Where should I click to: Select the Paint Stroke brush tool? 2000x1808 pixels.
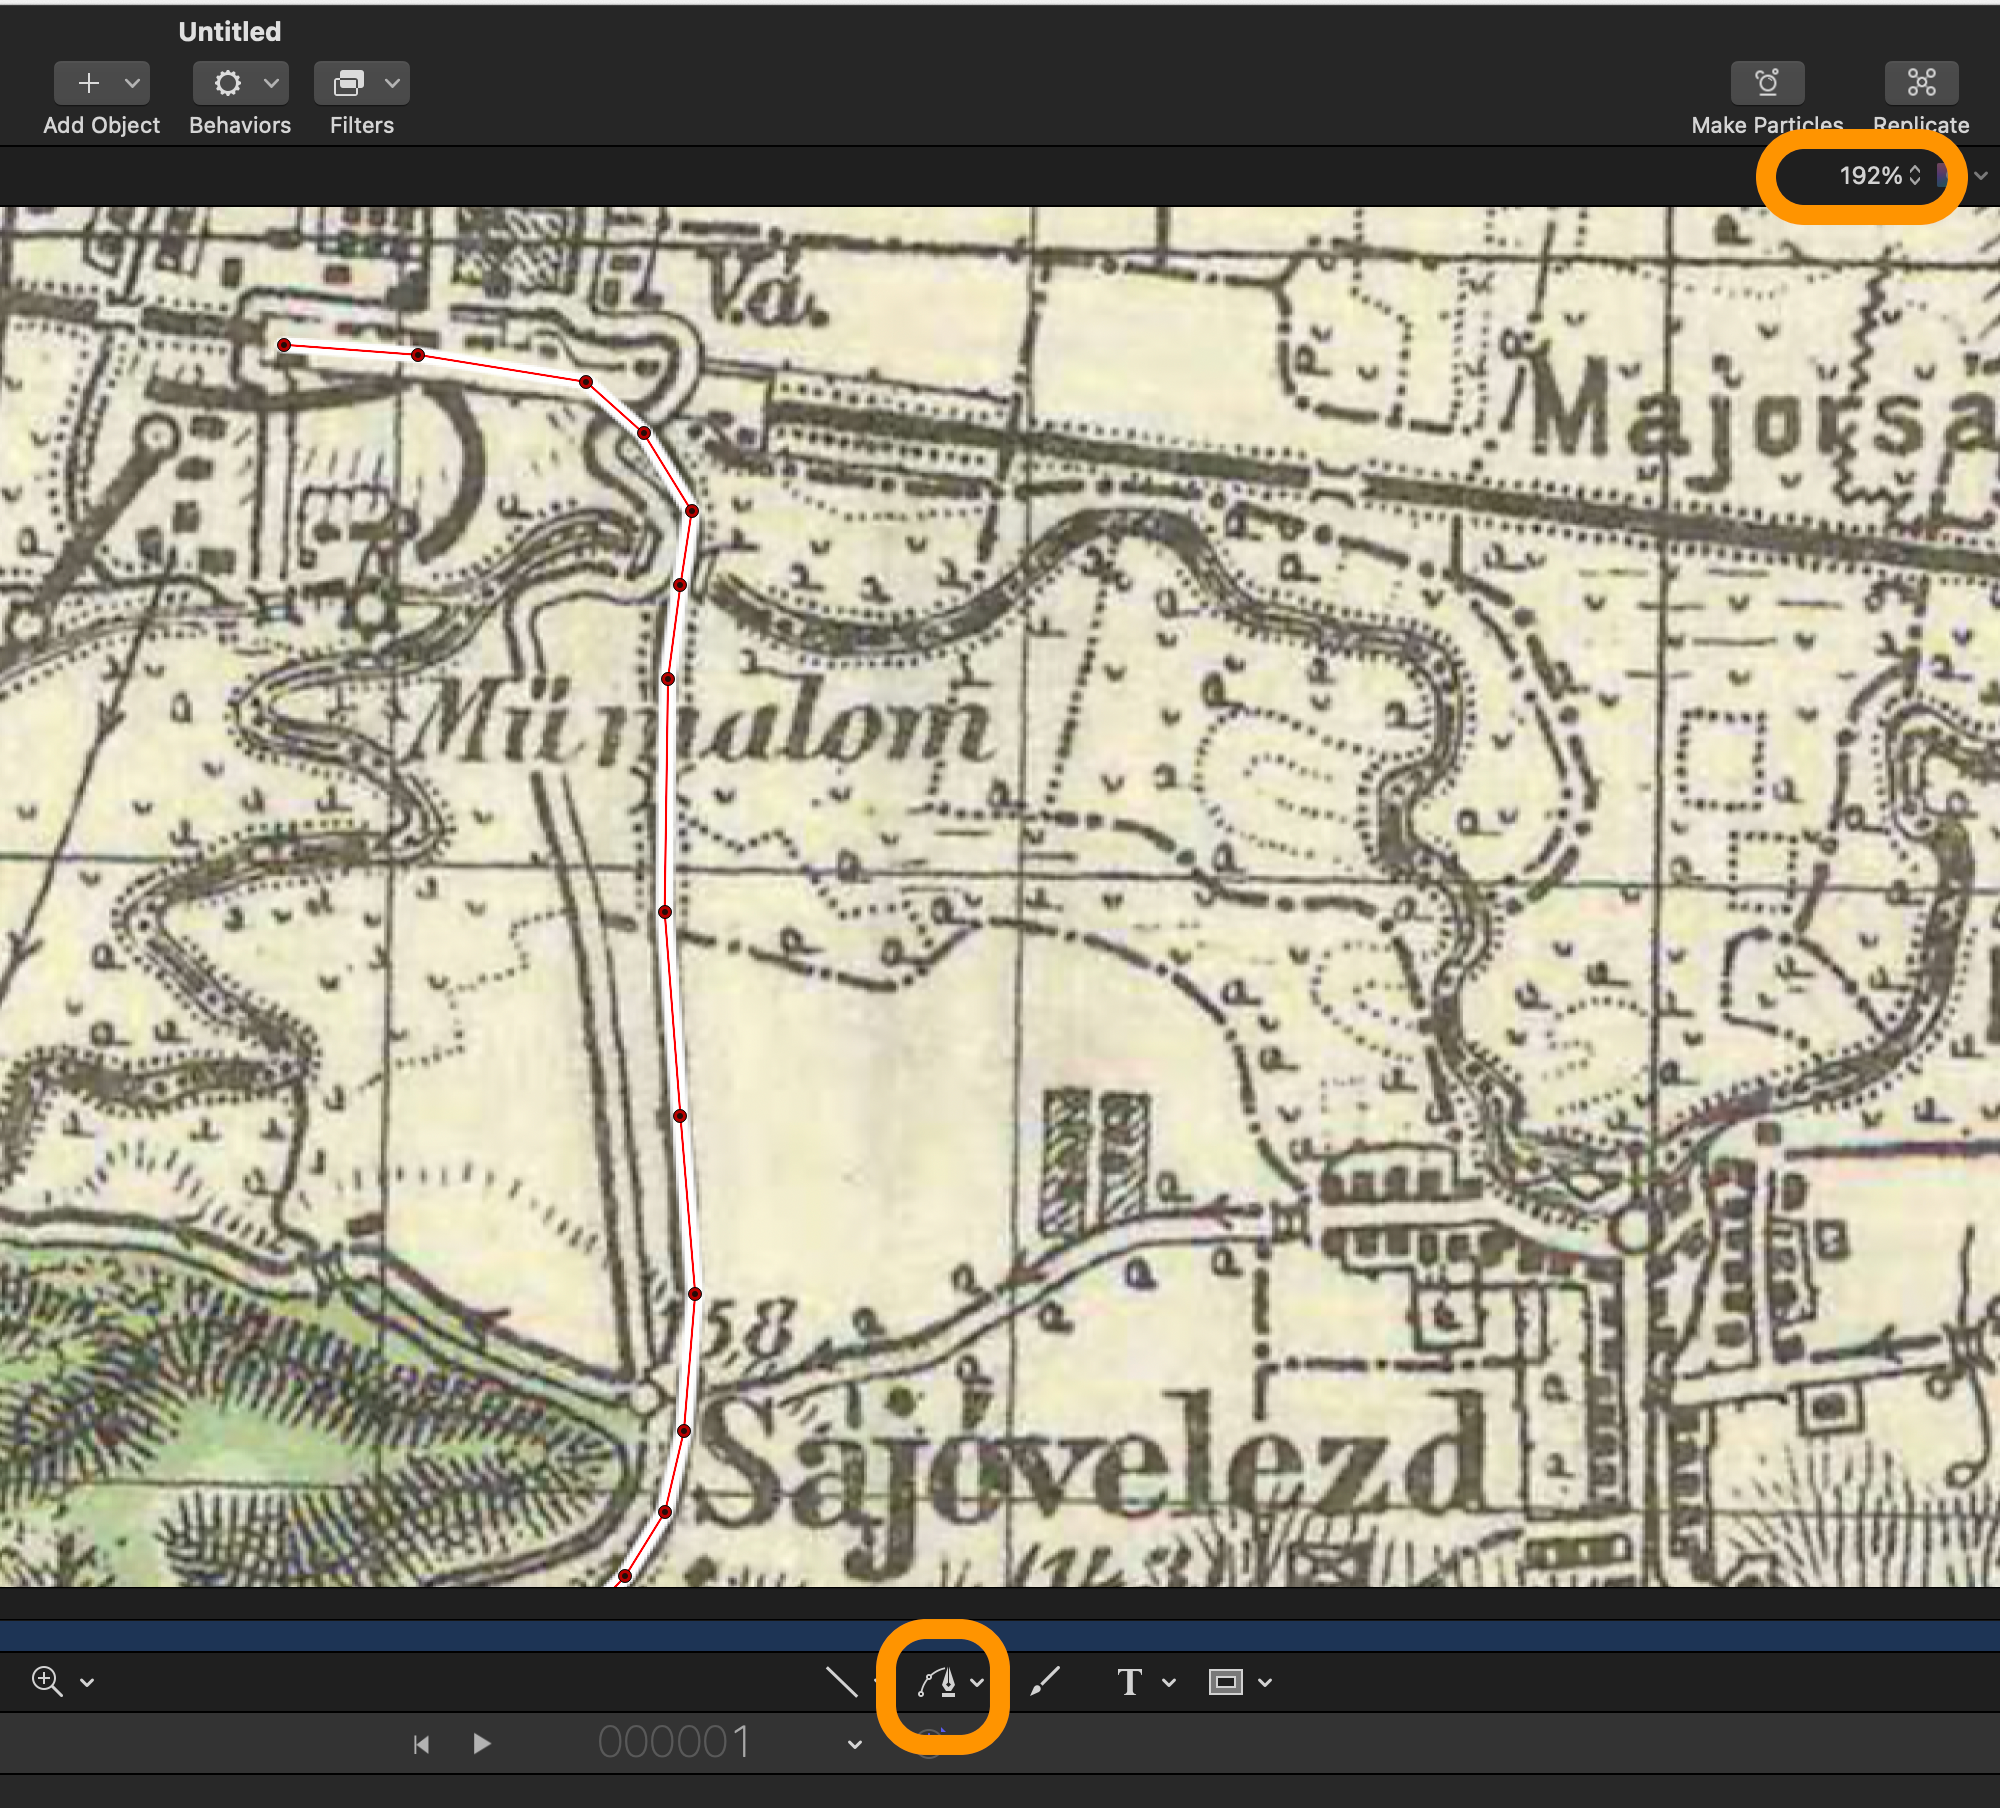pyautogui.click(x=1045, y=1682)
